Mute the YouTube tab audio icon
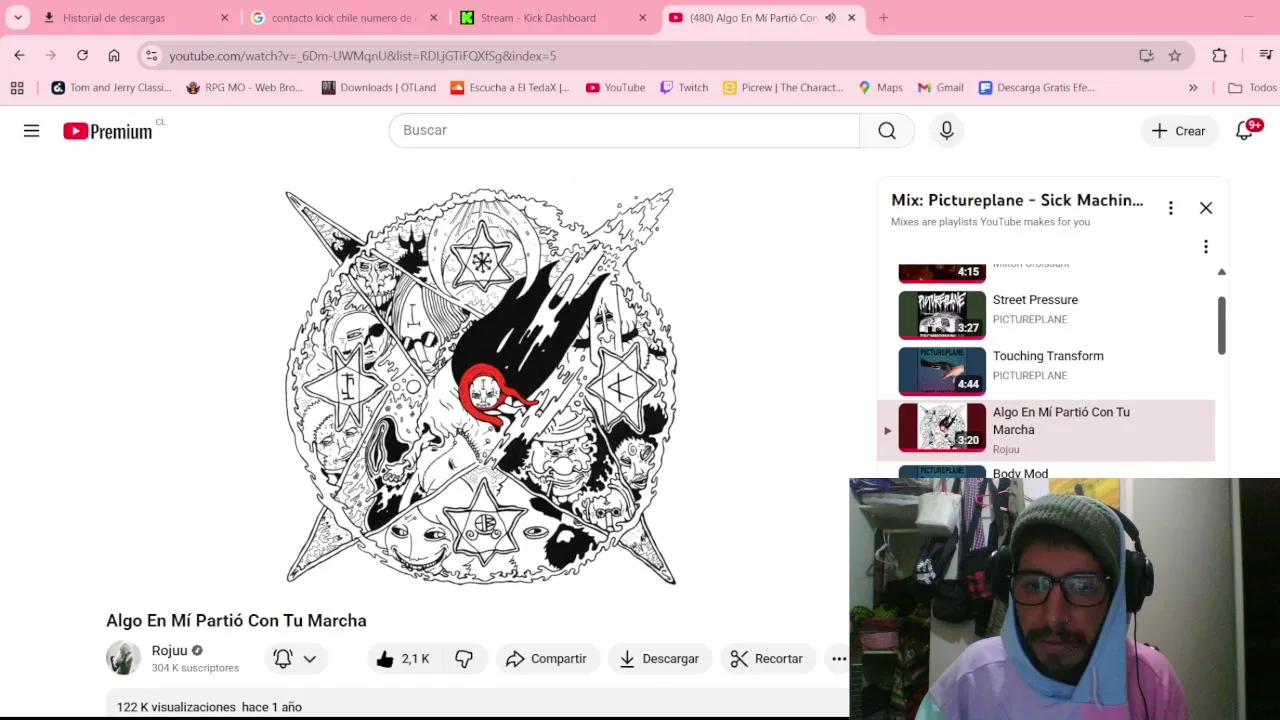The height and width of the screenshot is (720, 1280). click(830, 18)
